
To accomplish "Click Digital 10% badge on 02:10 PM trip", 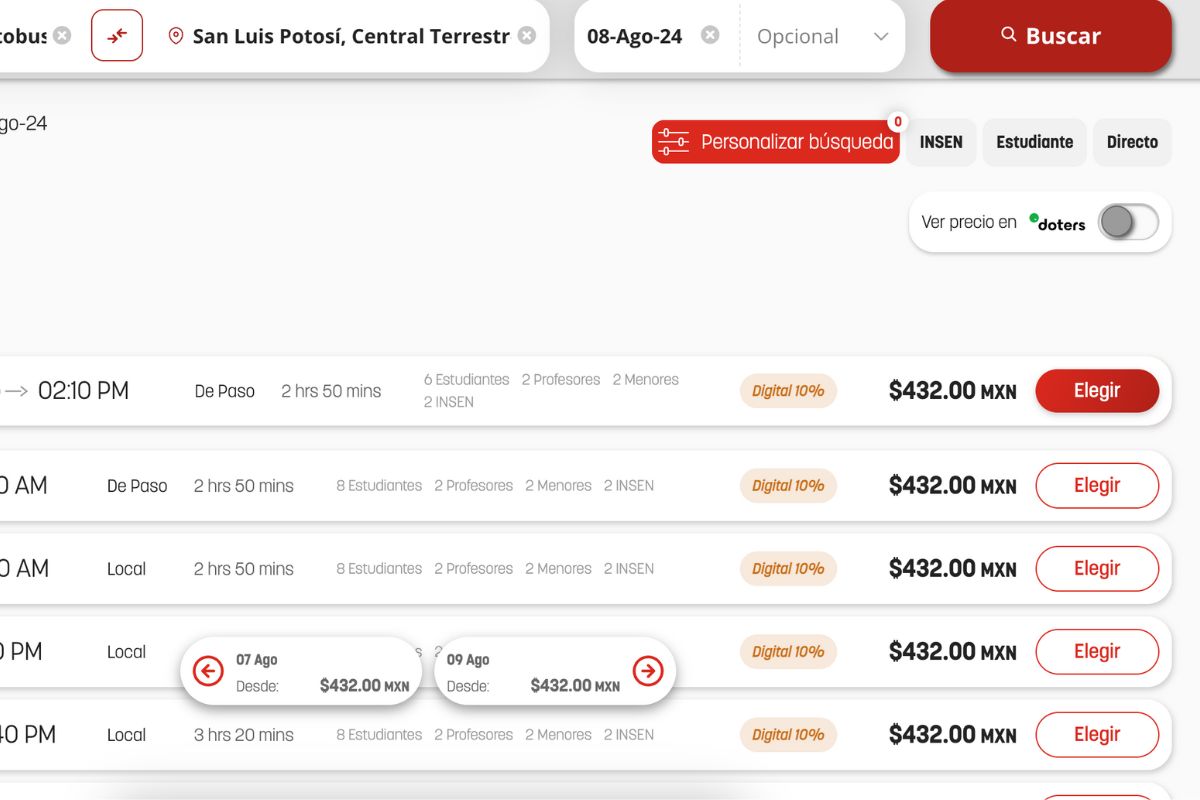I will pyautogui.click(x=788, y=391).
